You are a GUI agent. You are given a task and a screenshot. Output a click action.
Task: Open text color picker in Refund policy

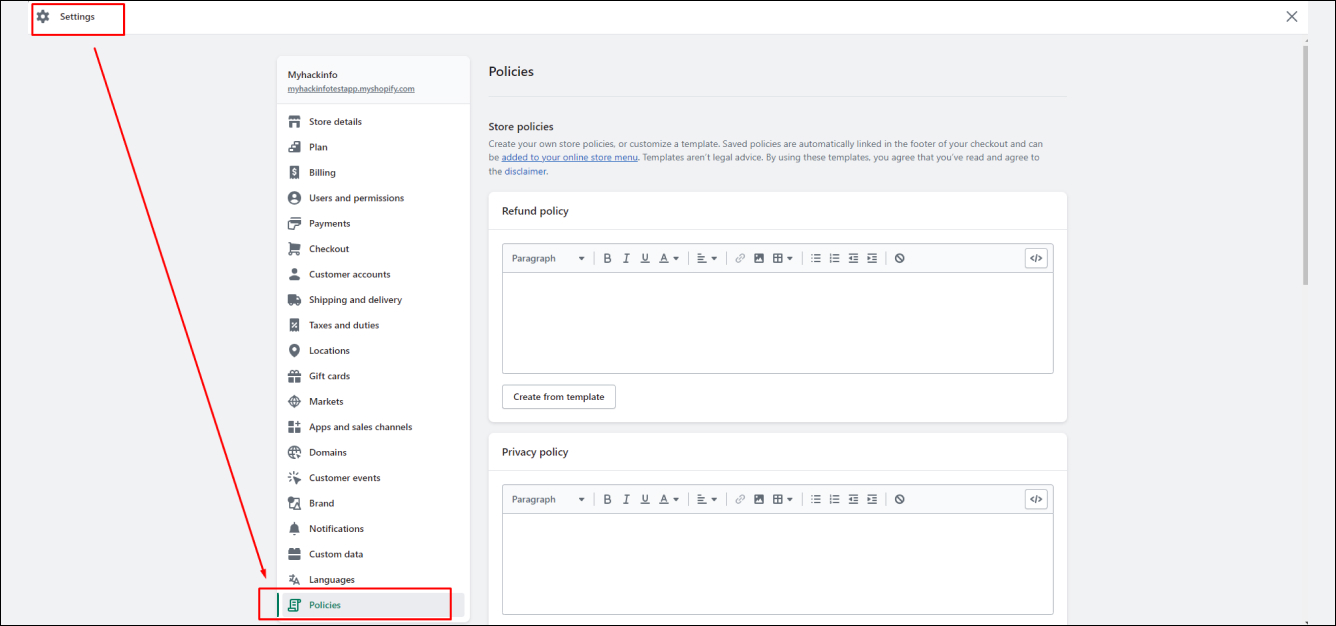tap(669, 258)
